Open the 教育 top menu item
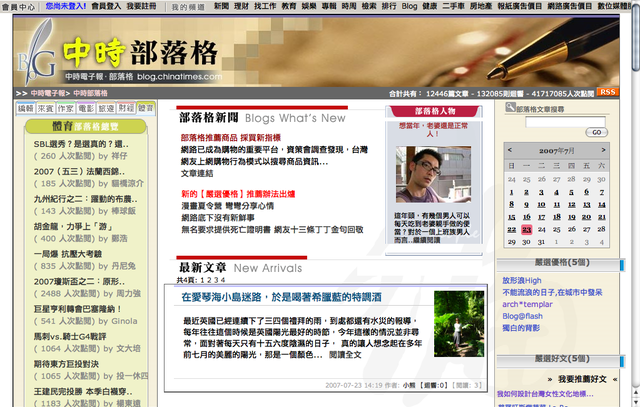This screenshot has height=407, width=640. 289,6
